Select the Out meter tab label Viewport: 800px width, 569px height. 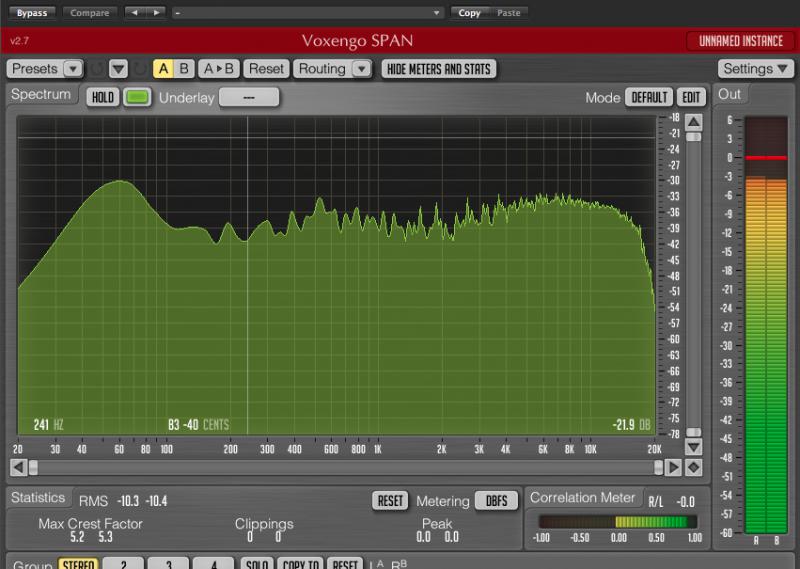coord(729,94)
